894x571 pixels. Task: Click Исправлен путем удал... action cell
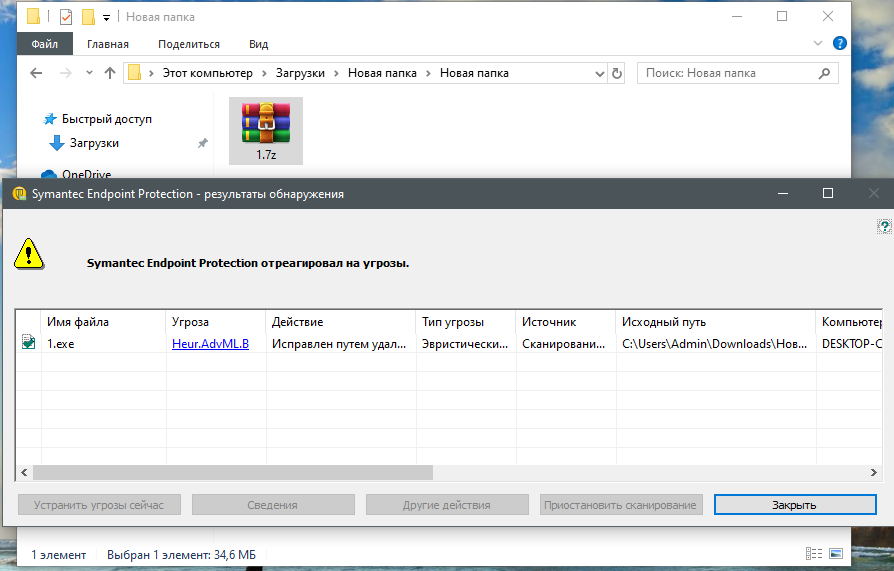click(339, 343)
